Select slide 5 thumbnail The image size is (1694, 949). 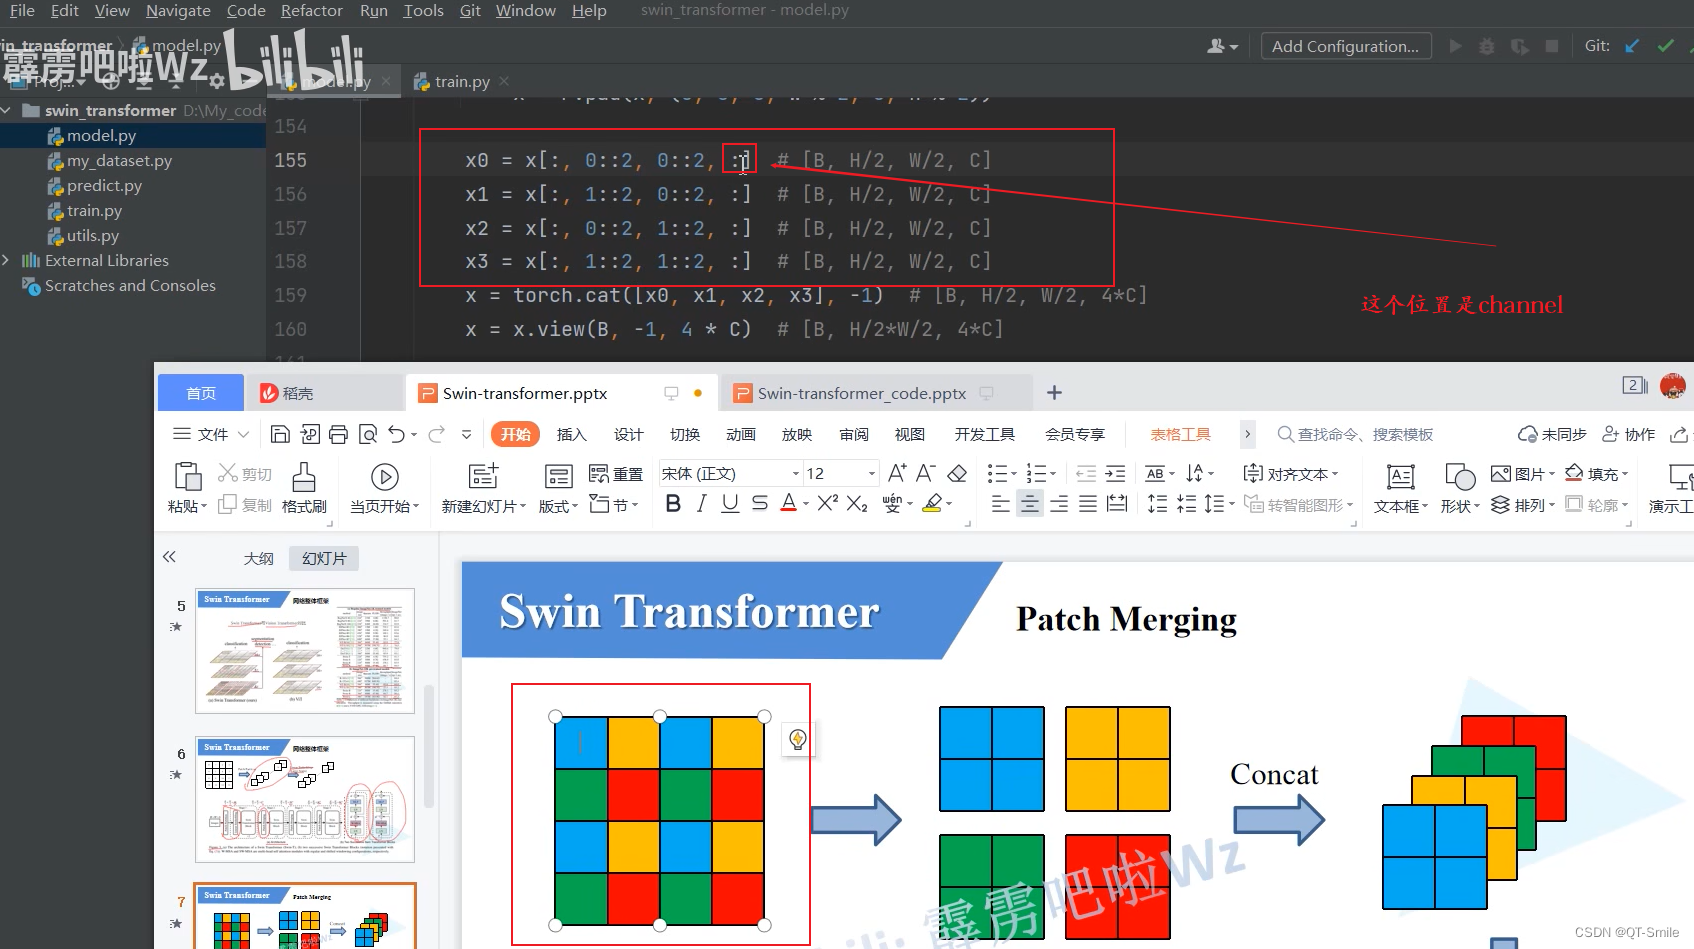tap(305, 651)
